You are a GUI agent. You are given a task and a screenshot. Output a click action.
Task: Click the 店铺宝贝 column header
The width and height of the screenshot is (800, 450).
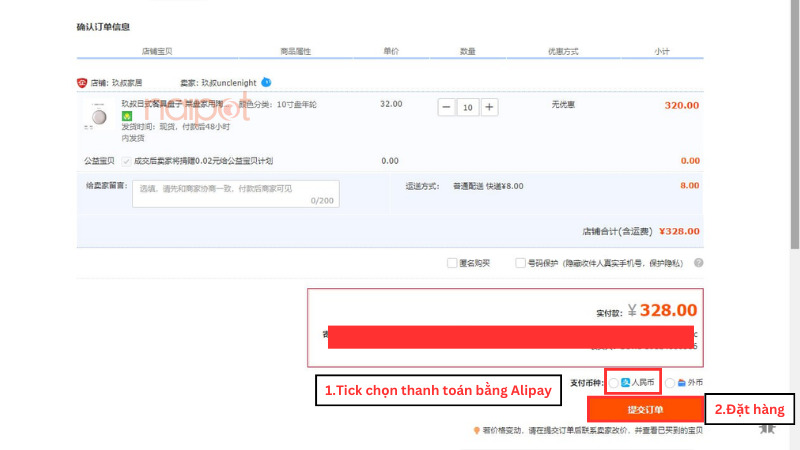click(x=157, y=51)
